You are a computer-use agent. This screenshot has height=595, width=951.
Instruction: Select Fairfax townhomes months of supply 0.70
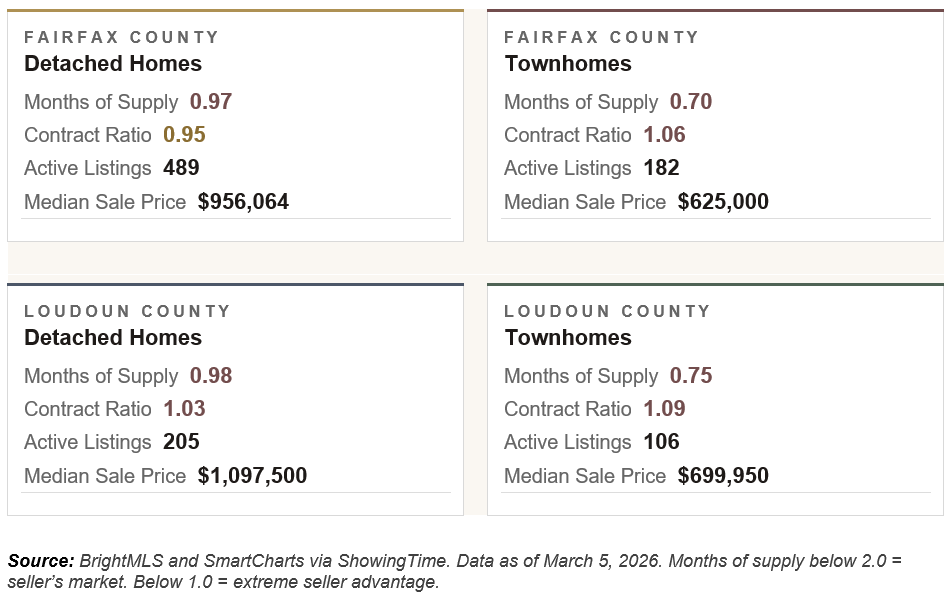point(691,102)
